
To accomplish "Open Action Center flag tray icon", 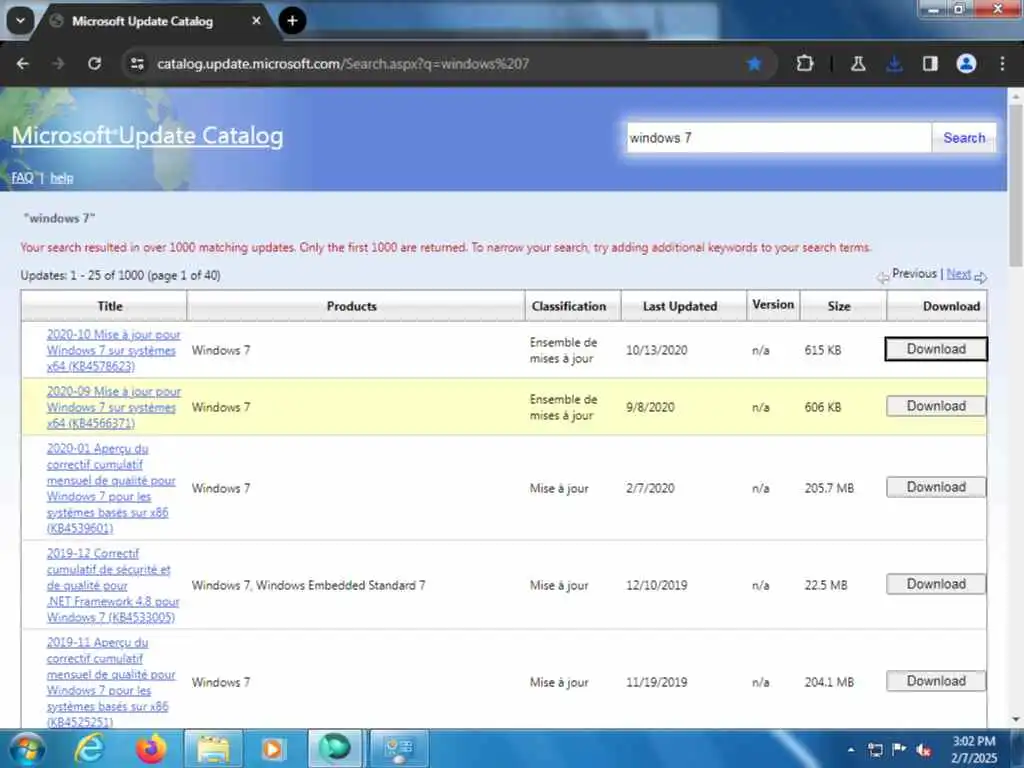I will pos(899,749).
